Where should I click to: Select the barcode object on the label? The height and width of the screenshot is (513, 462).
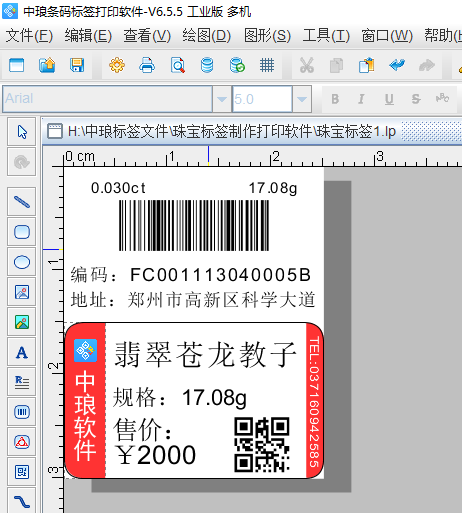[194, 225]
